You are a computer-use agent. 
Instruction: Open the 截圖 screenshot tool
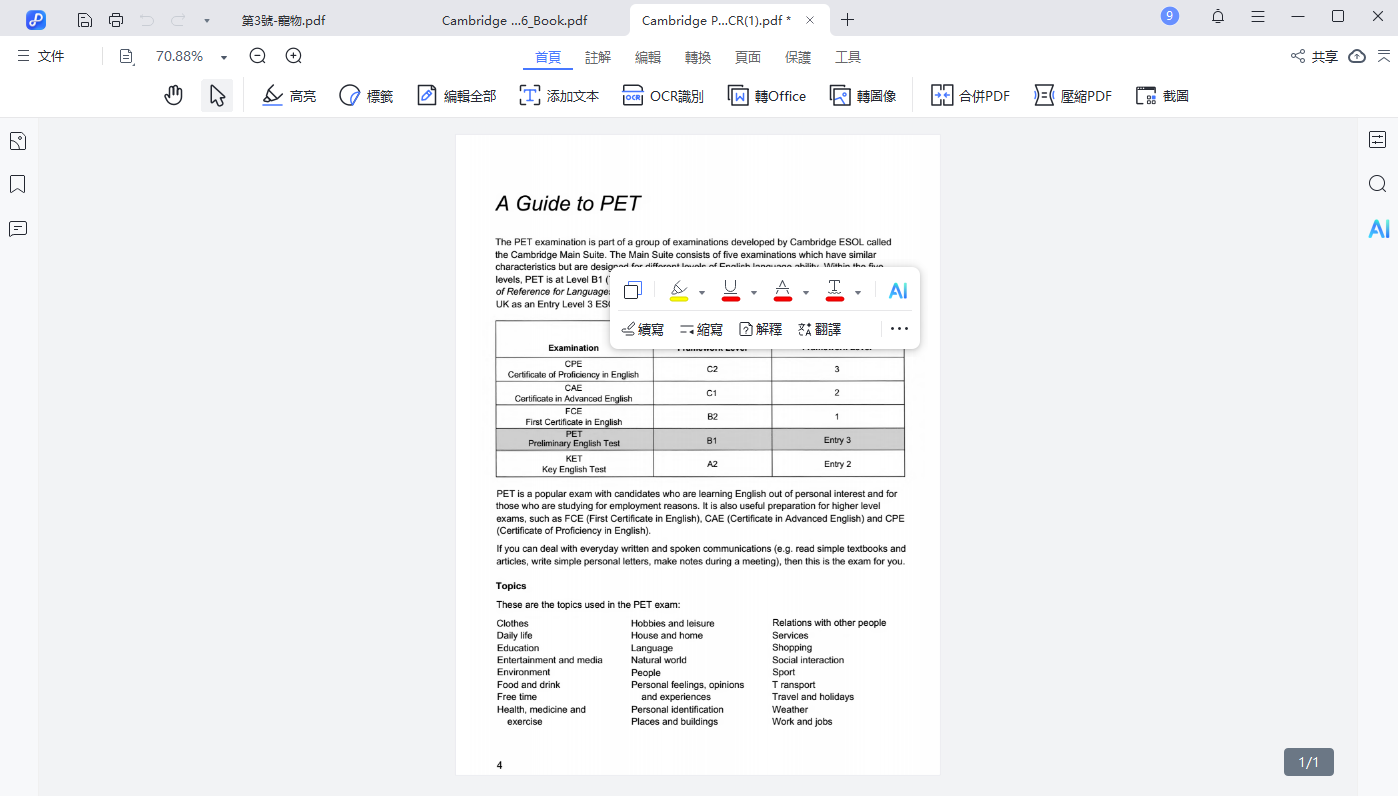click(x=1161, y=95)
